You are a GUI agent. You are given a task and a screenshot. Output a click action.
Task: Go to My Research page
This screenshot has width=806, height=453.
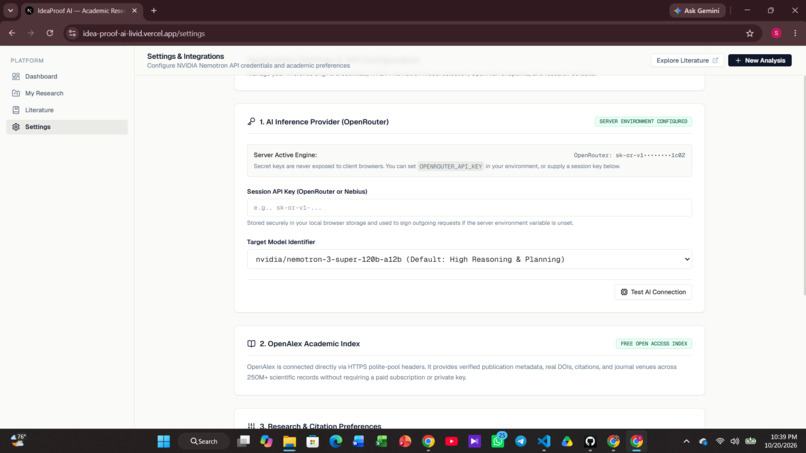coord(67,93)
